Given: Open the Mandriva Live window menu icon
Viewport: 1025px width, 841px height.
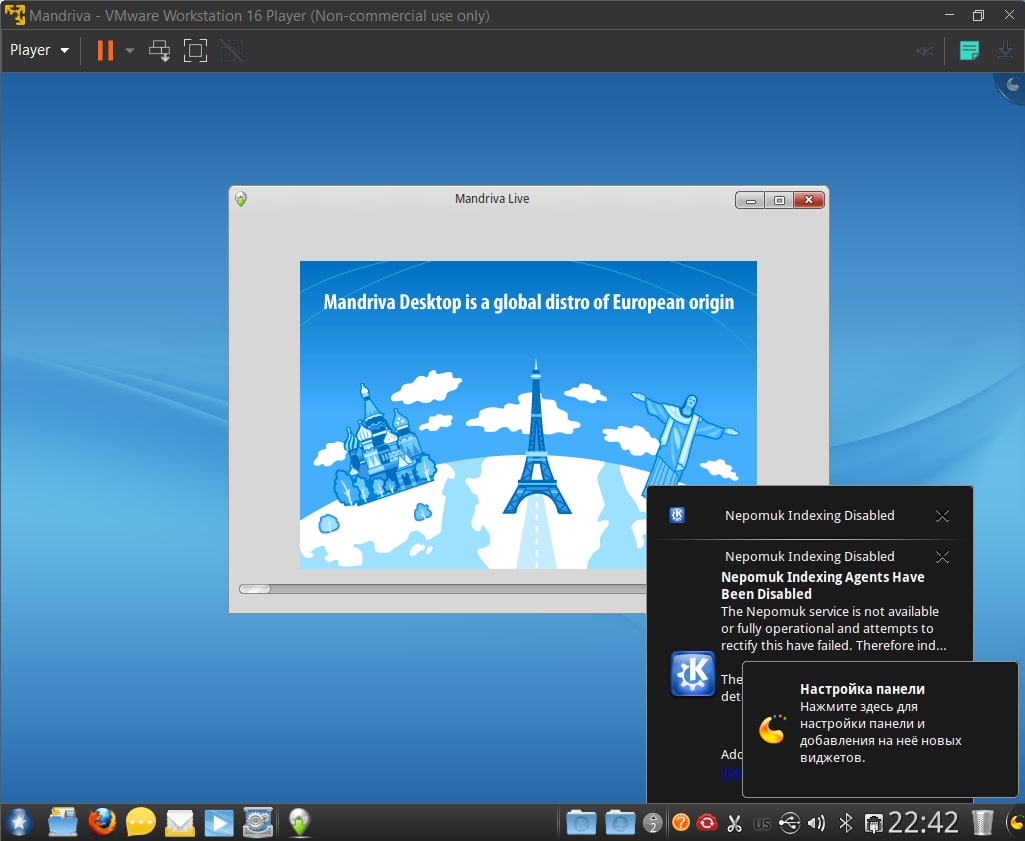Looking at the screenshot, I should 241,199.
